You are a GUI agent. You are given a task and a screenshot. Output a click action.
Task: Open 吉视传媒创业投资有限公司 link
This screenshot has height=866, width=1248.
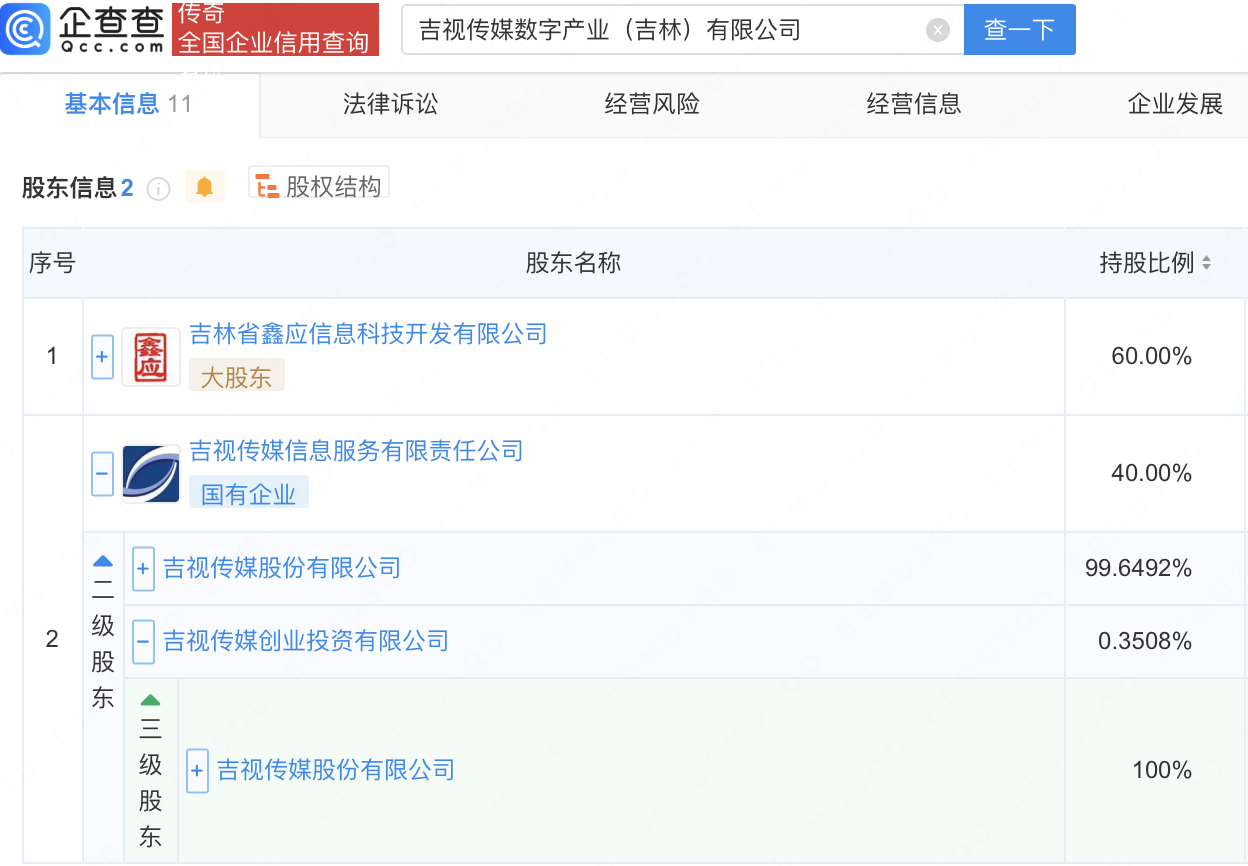point(306,640)
